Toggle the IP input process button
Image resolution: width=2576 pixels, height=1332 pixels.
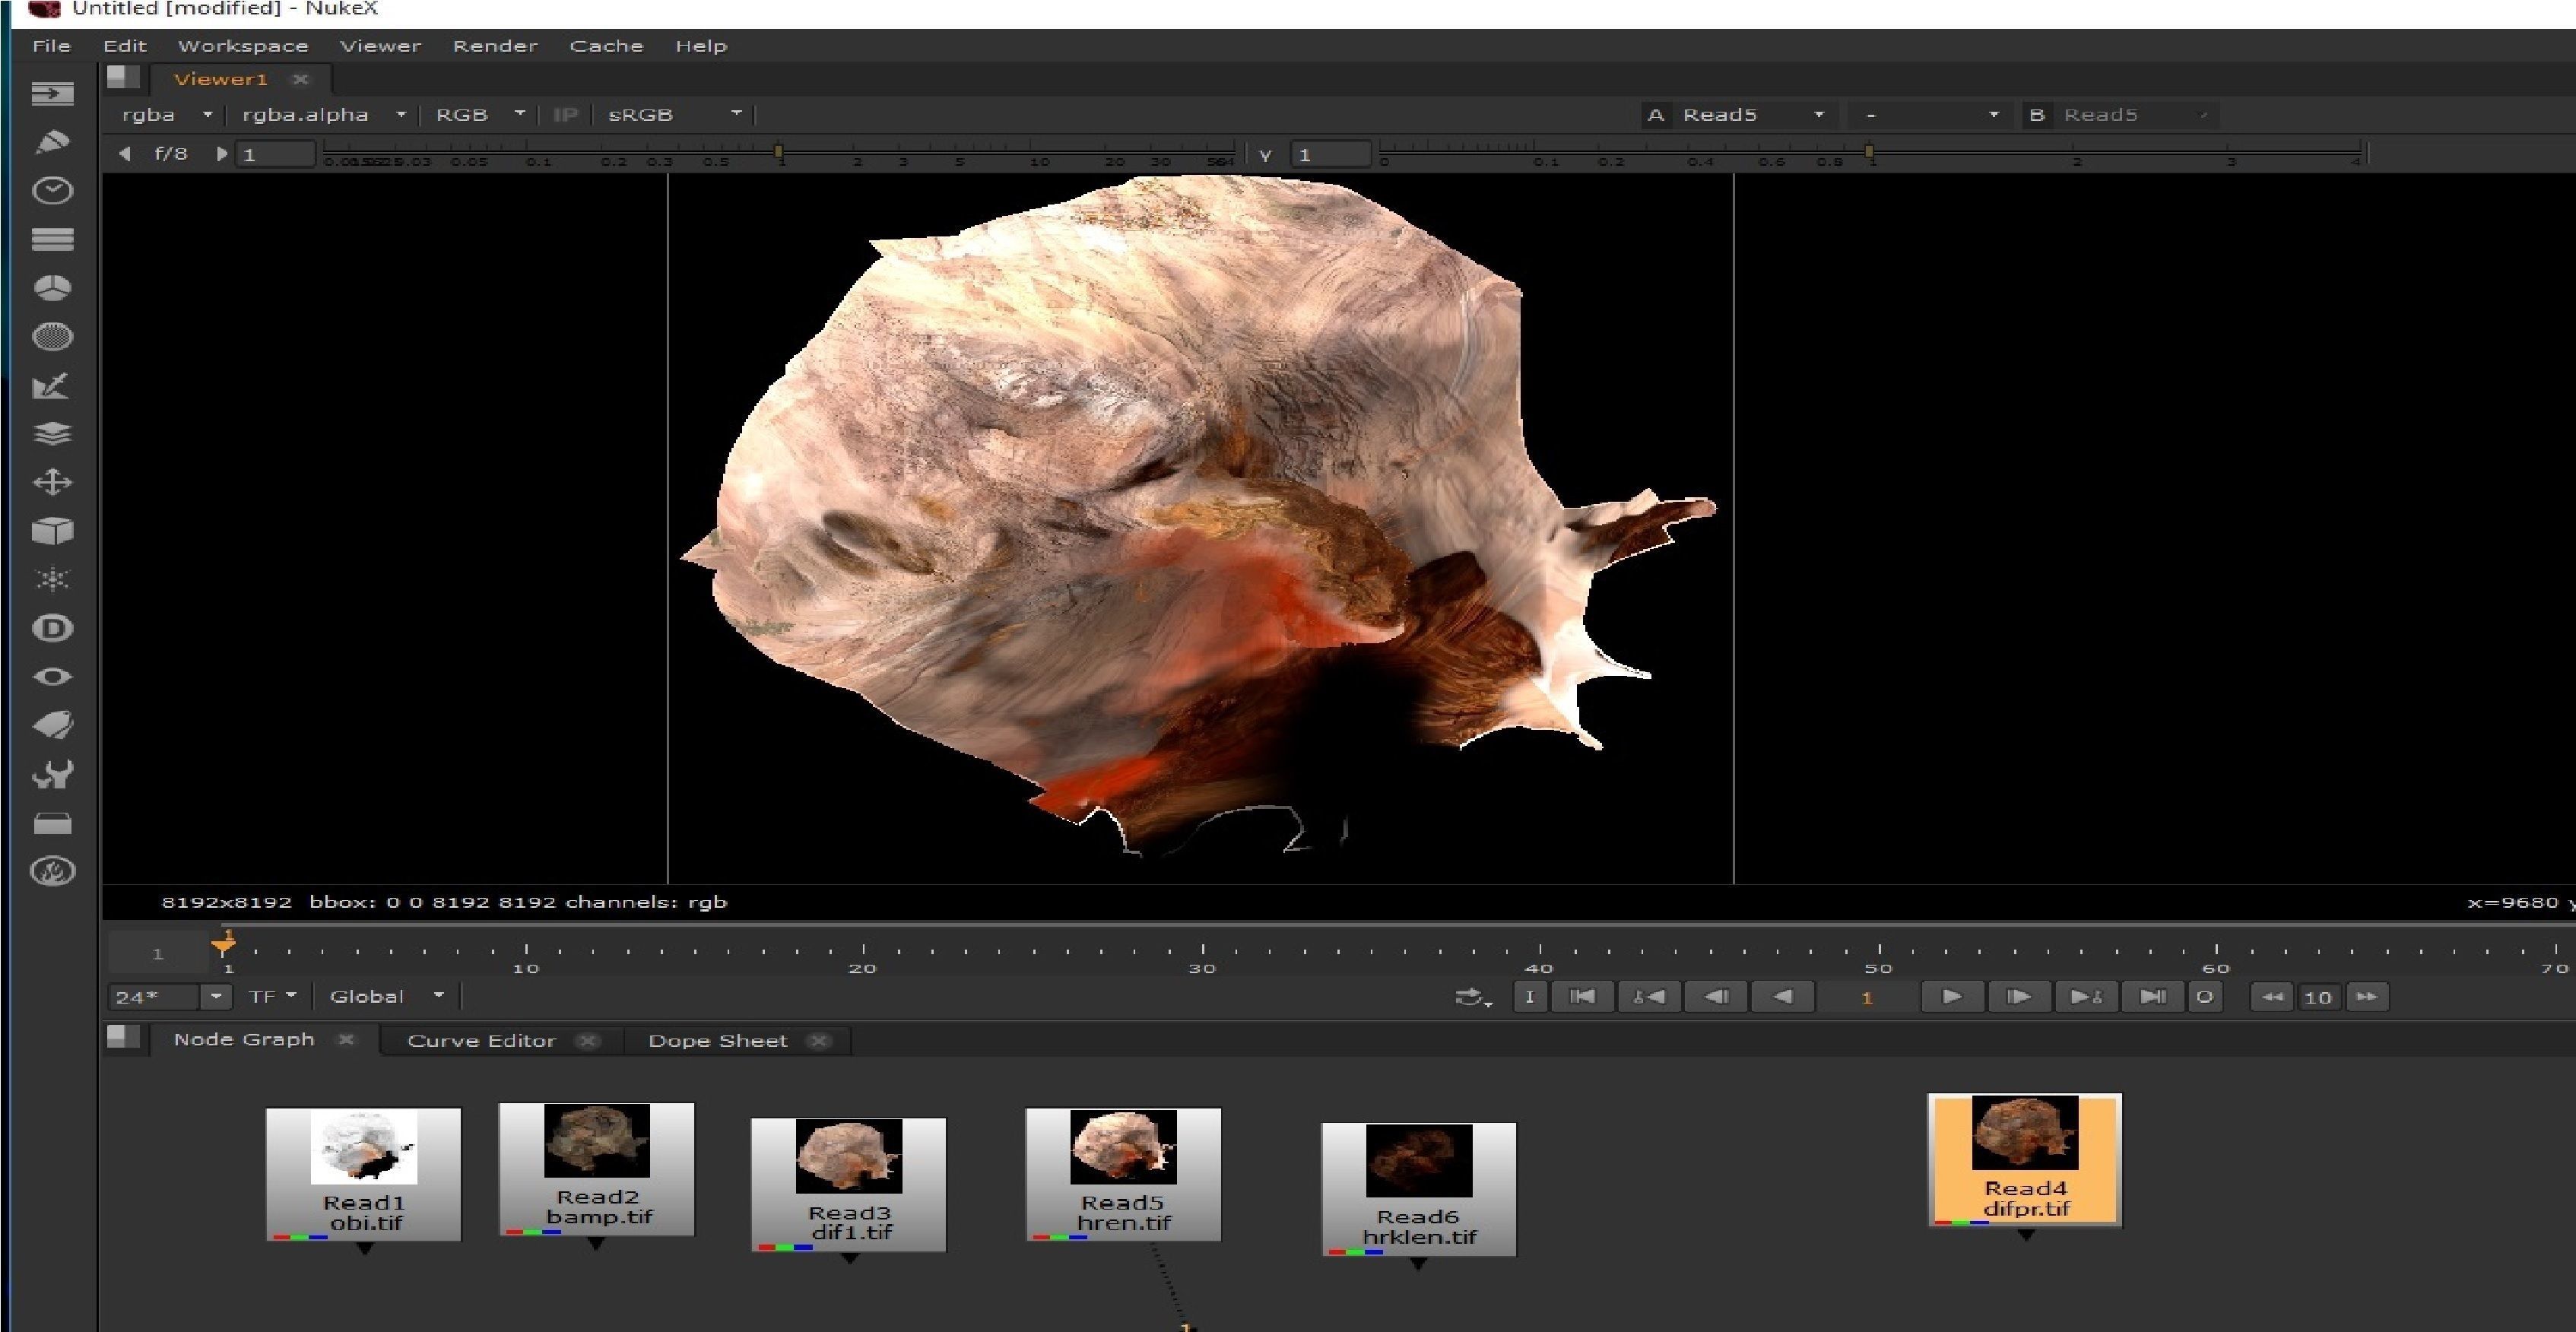(565, 115)
